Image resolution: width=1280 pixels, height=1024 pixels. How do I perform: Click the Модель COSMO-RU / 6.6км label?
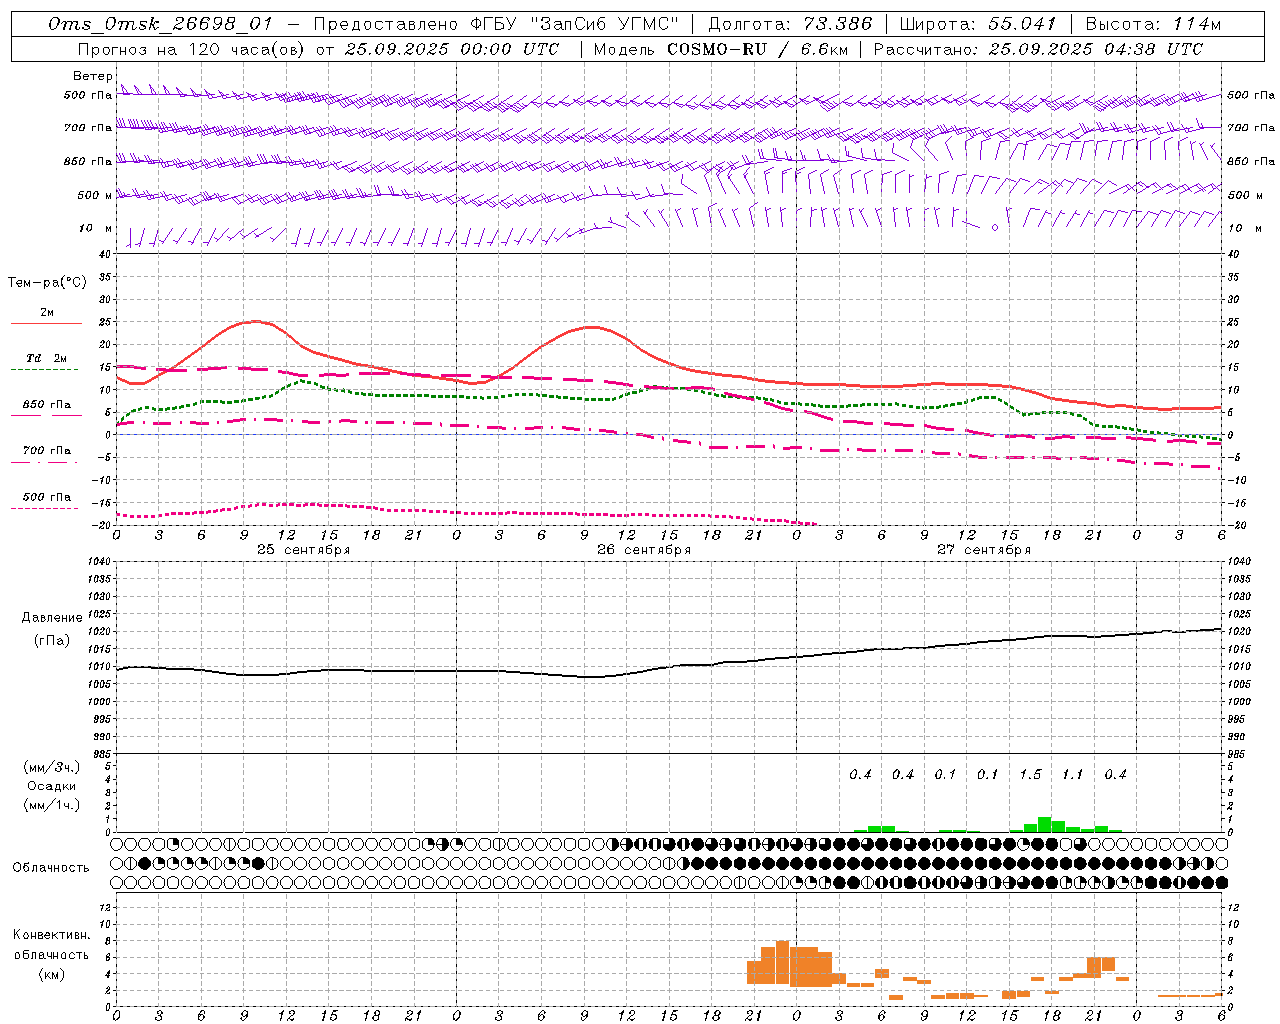tap(720, 49)
